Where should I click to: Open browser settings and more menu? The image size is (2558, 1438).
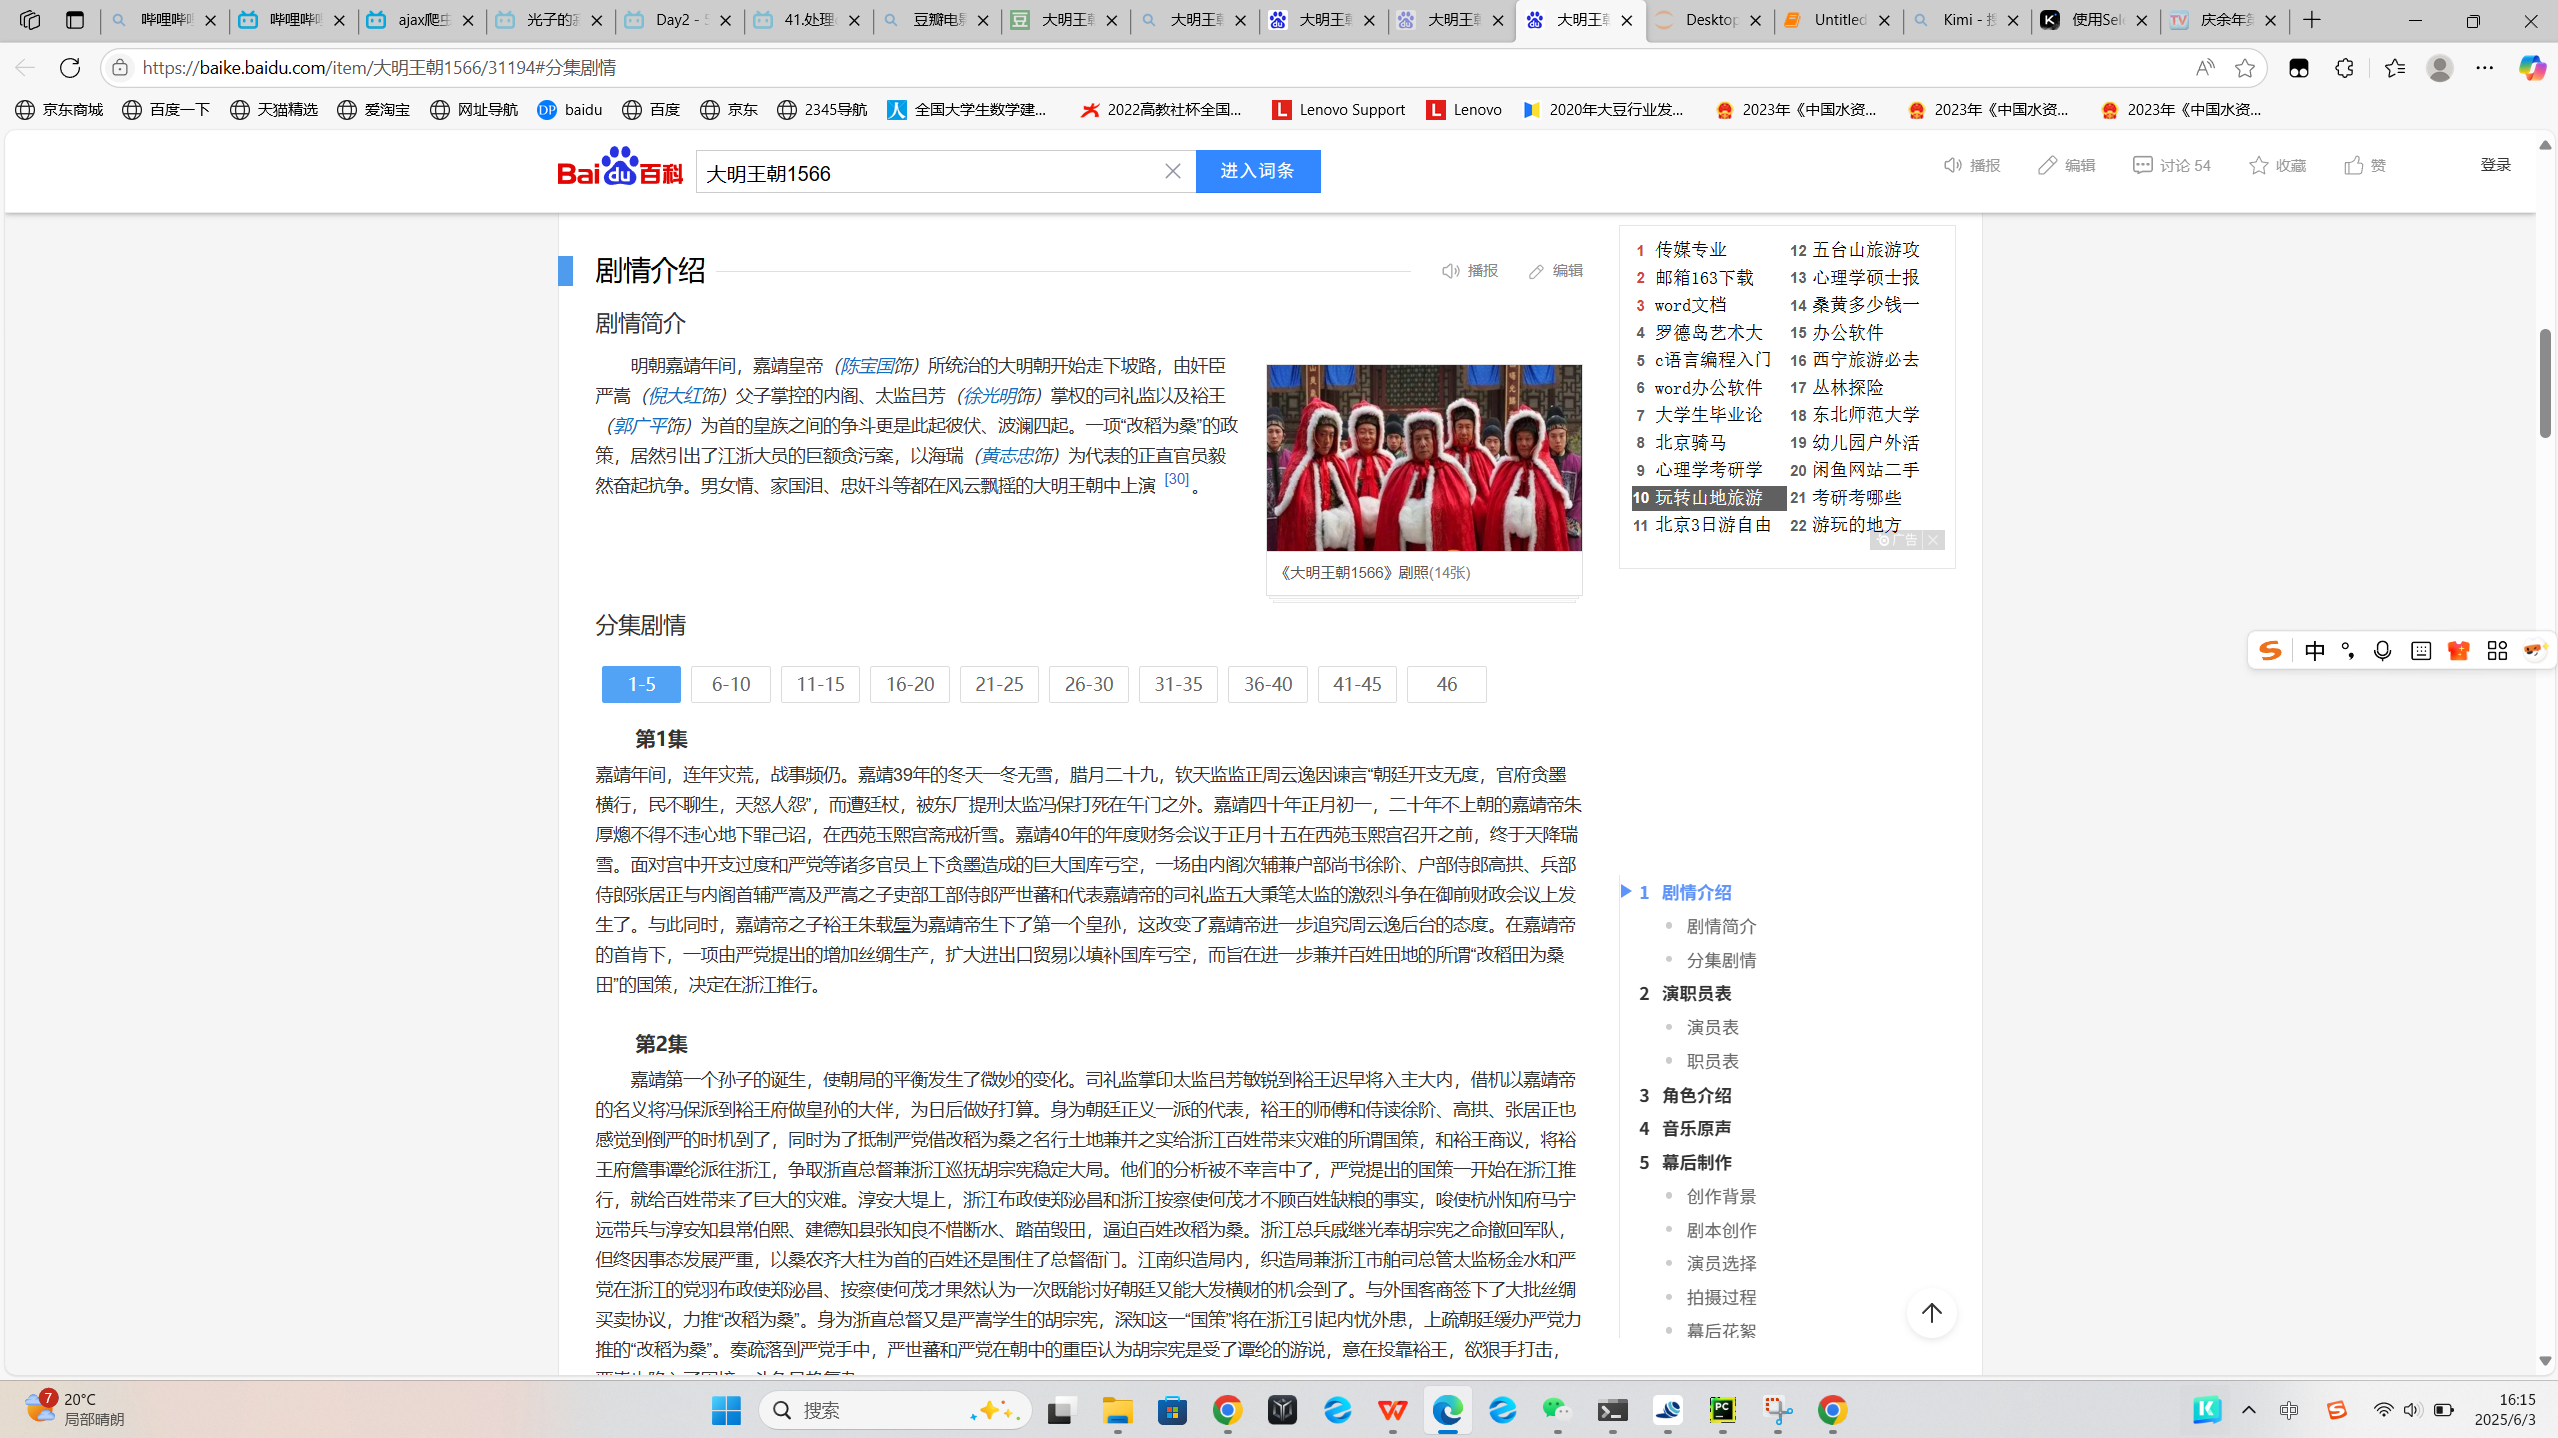coord(2485,67)
